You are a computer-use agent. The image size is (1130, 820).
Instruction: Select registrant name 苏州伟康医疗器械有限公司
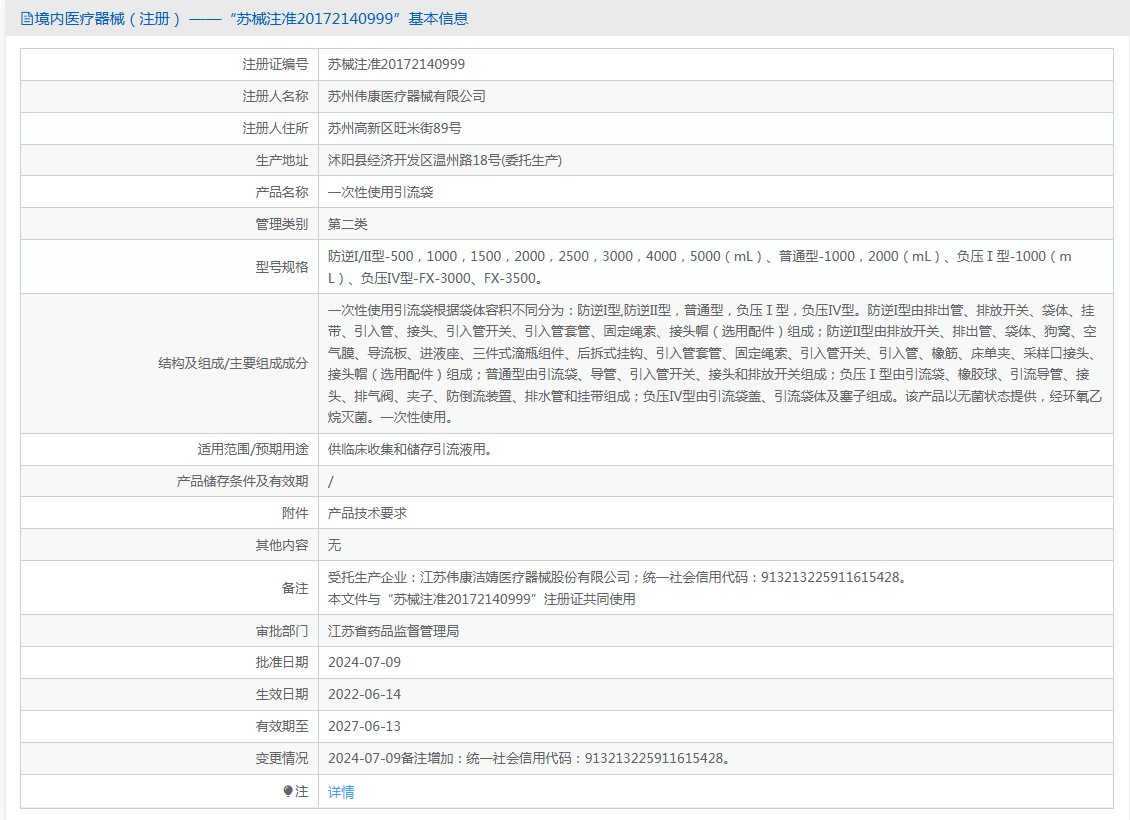coord(406,96)
